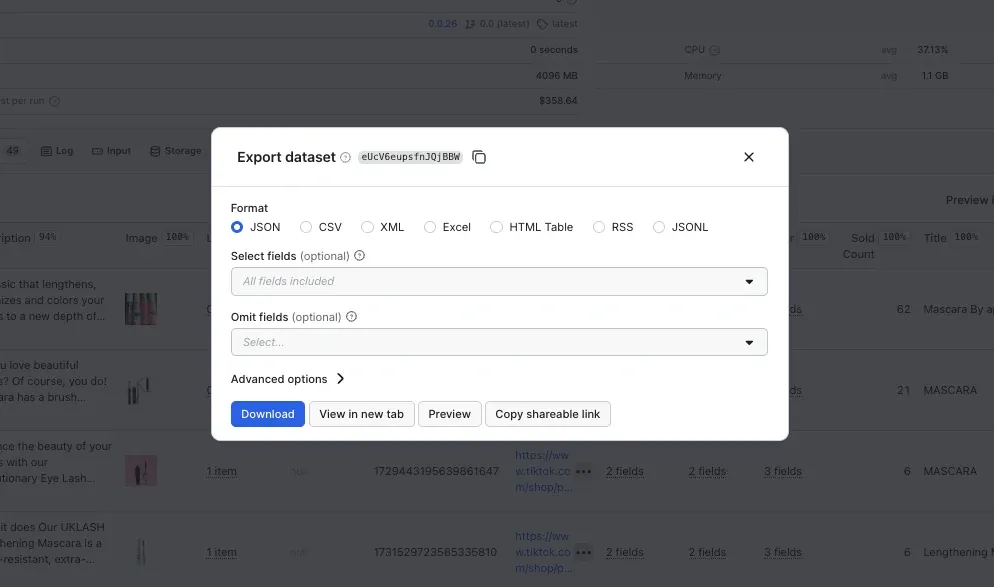
Task: Click the Download button
Action: coord(268,414)
